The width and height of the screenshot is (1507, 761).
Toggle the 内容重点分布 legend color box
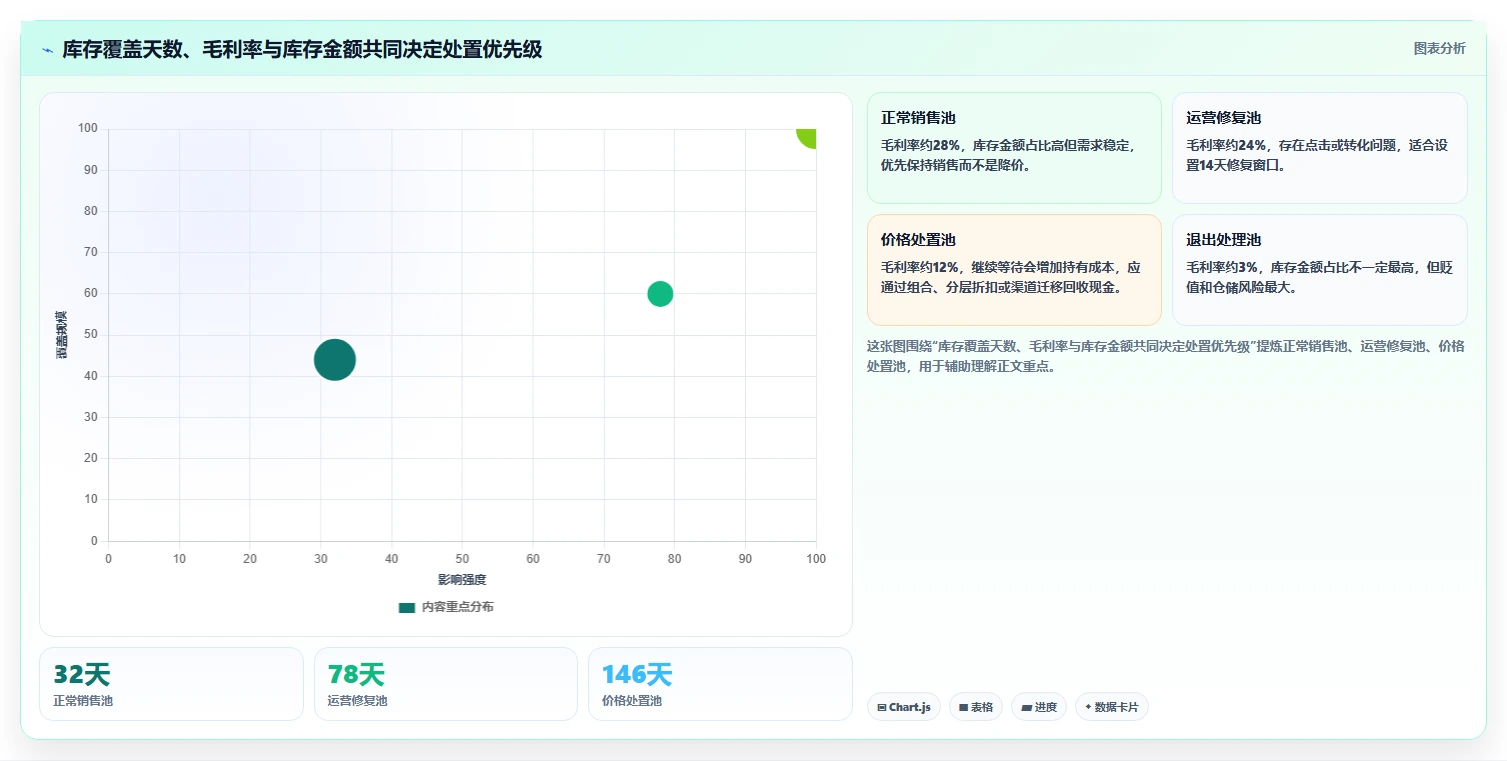(x=406, y=608)
